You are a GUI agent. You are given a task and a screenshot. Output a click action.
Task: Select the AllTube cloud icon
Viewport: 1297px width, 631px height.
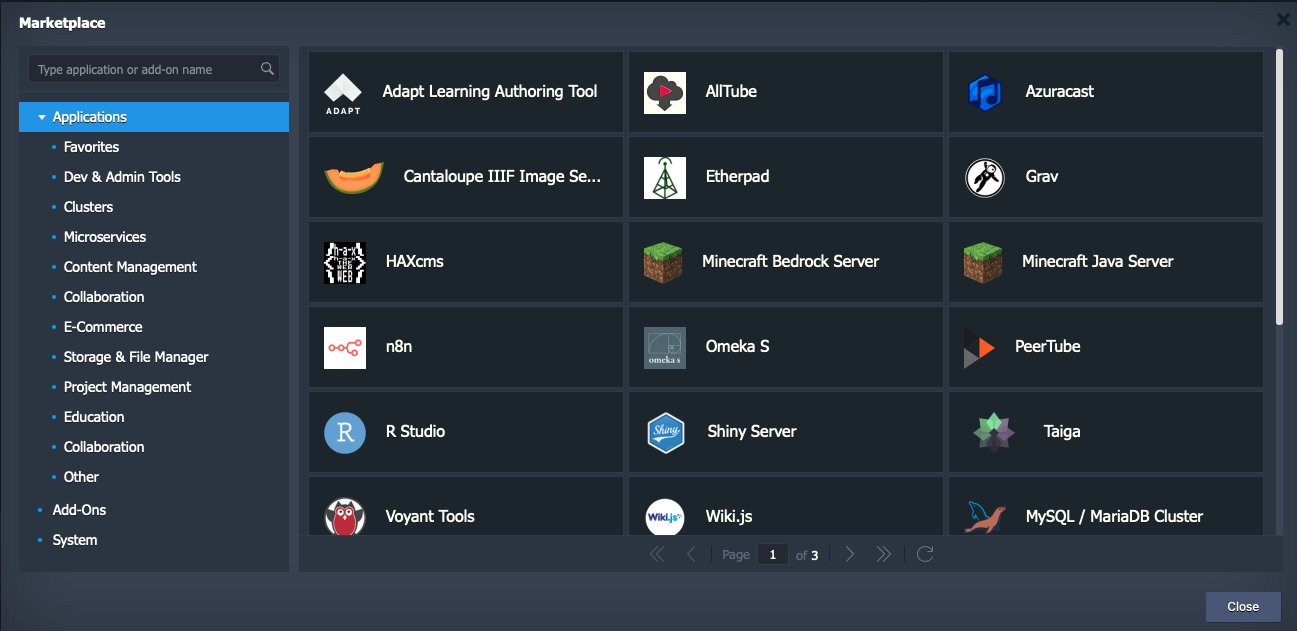665,92
